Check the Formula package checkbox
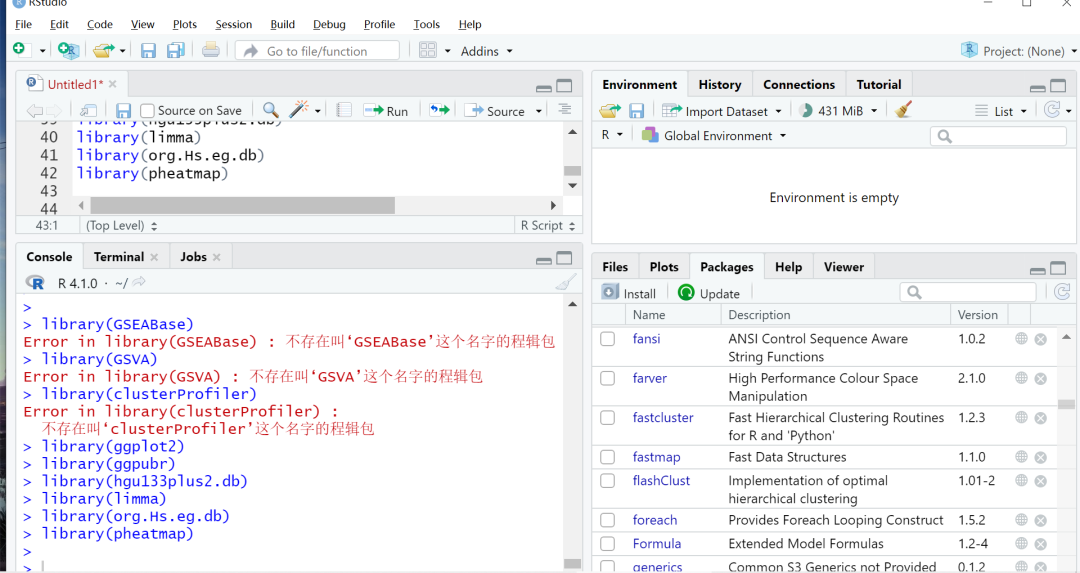This screenshot has width=1080, height=573. [x=608, y=544]
